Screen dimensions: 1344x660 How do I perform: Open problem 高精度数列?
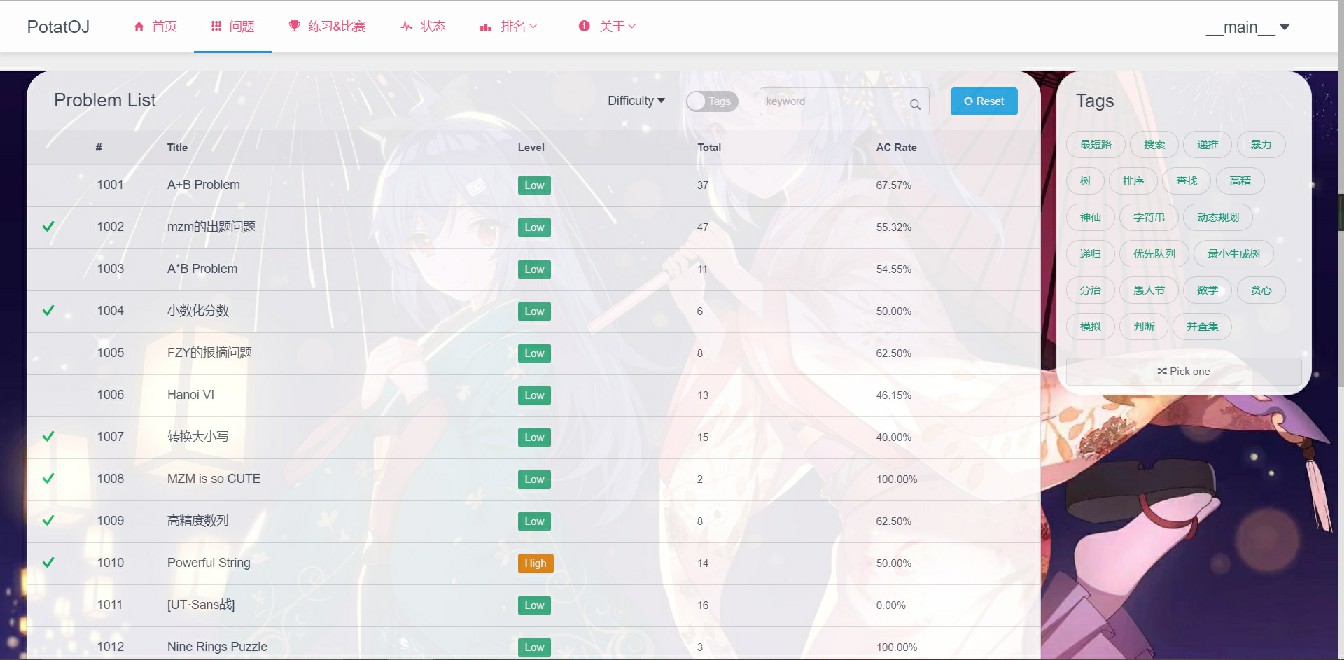tap(198, 521)
